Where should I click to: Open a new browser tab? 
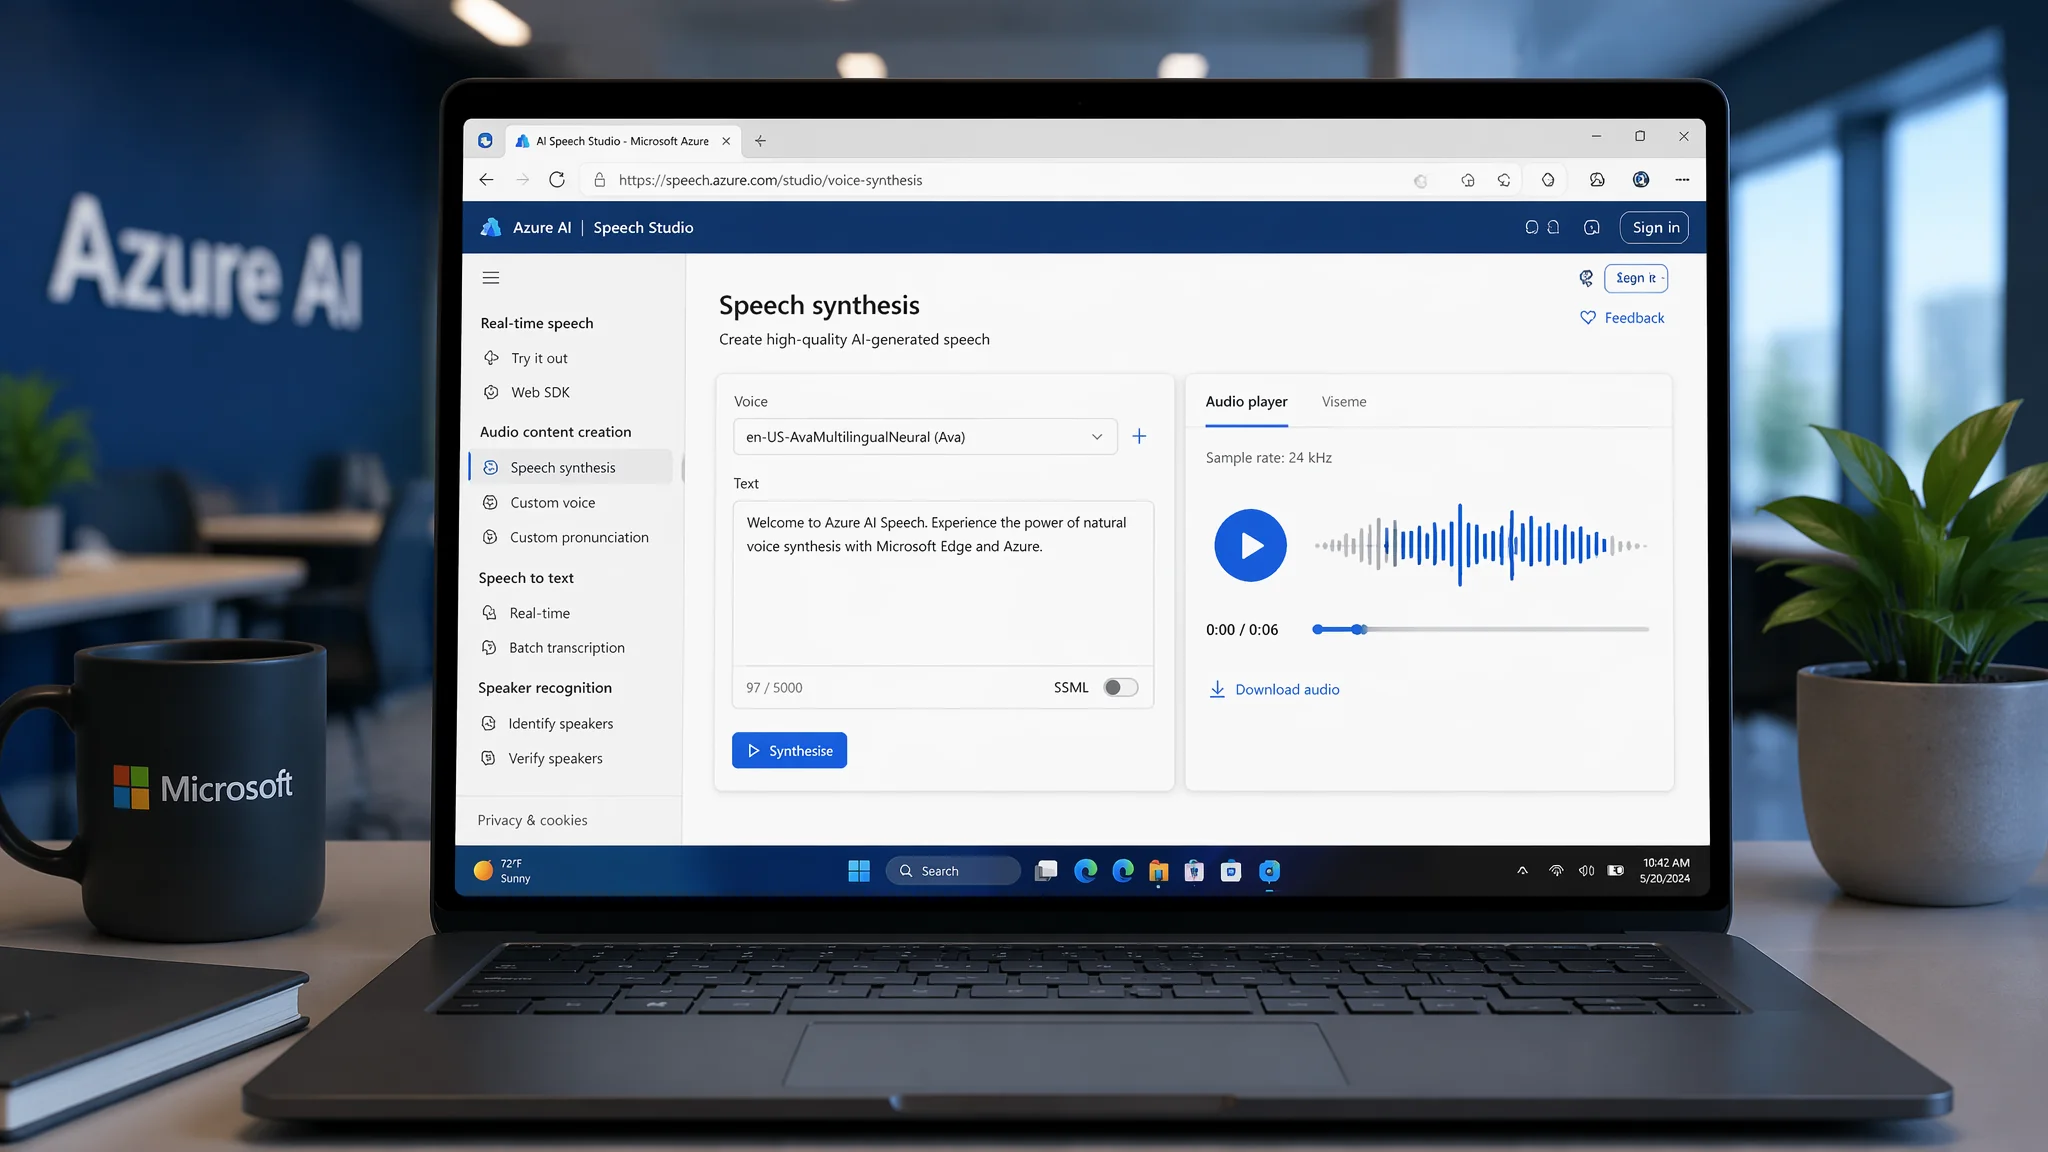pos(760,141)
